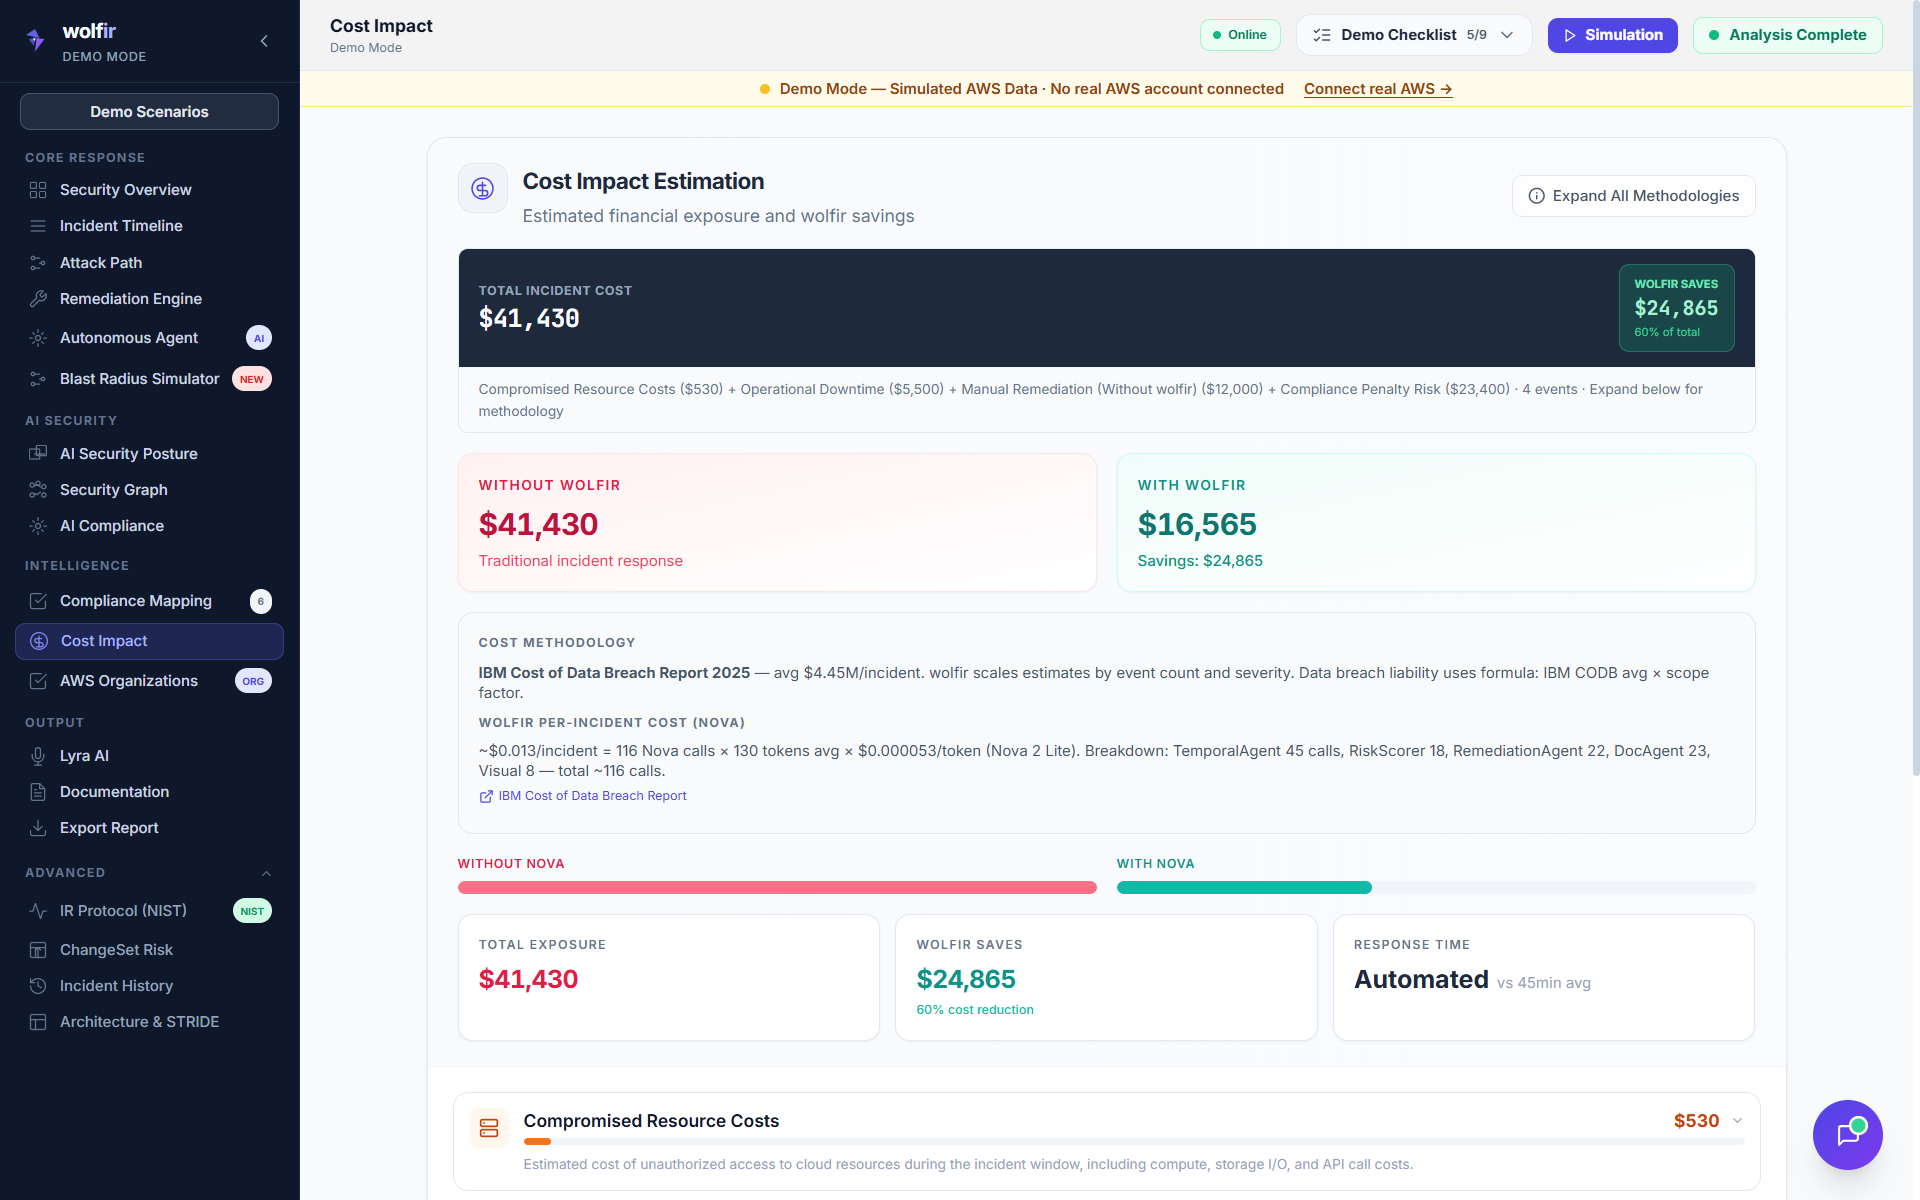Click the Compromised Resource Costs server icon
1920x1200 pixels.
[x=489, y=1128]
